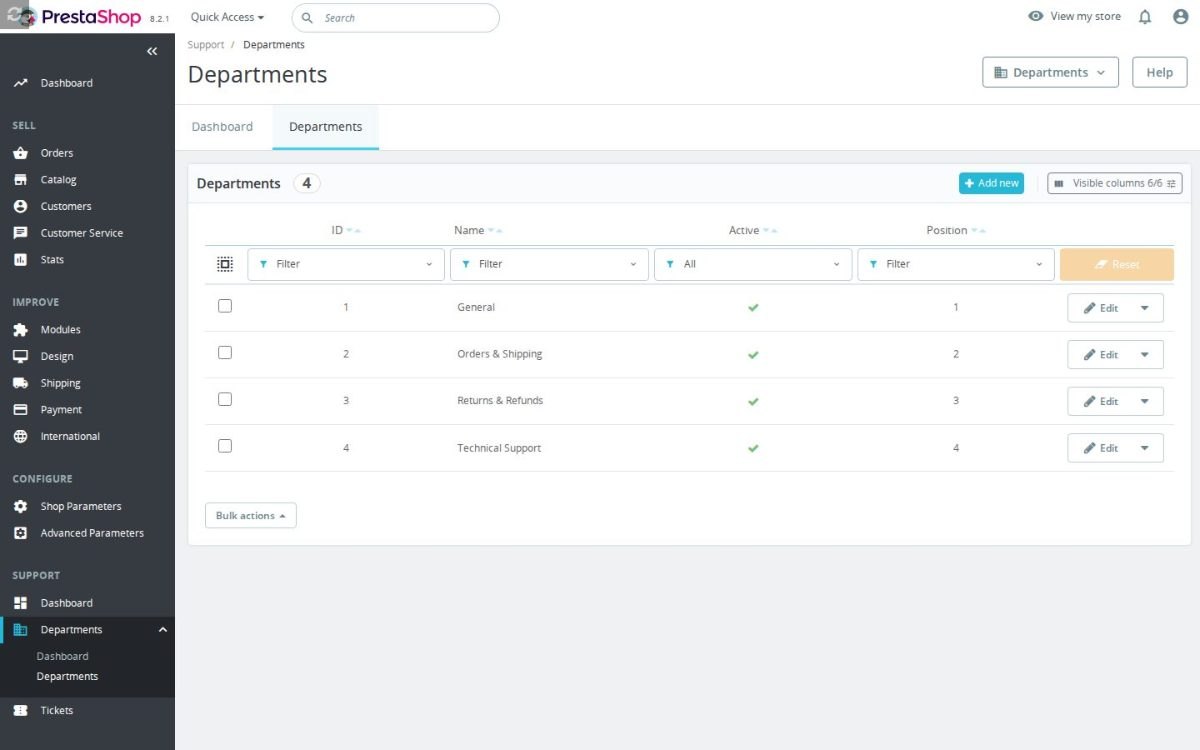The width and height of the screenshot is (1200, 750).
Task: Open Edit dropdown arrow for Technical Support
Action: click(x=1145, y=448)
